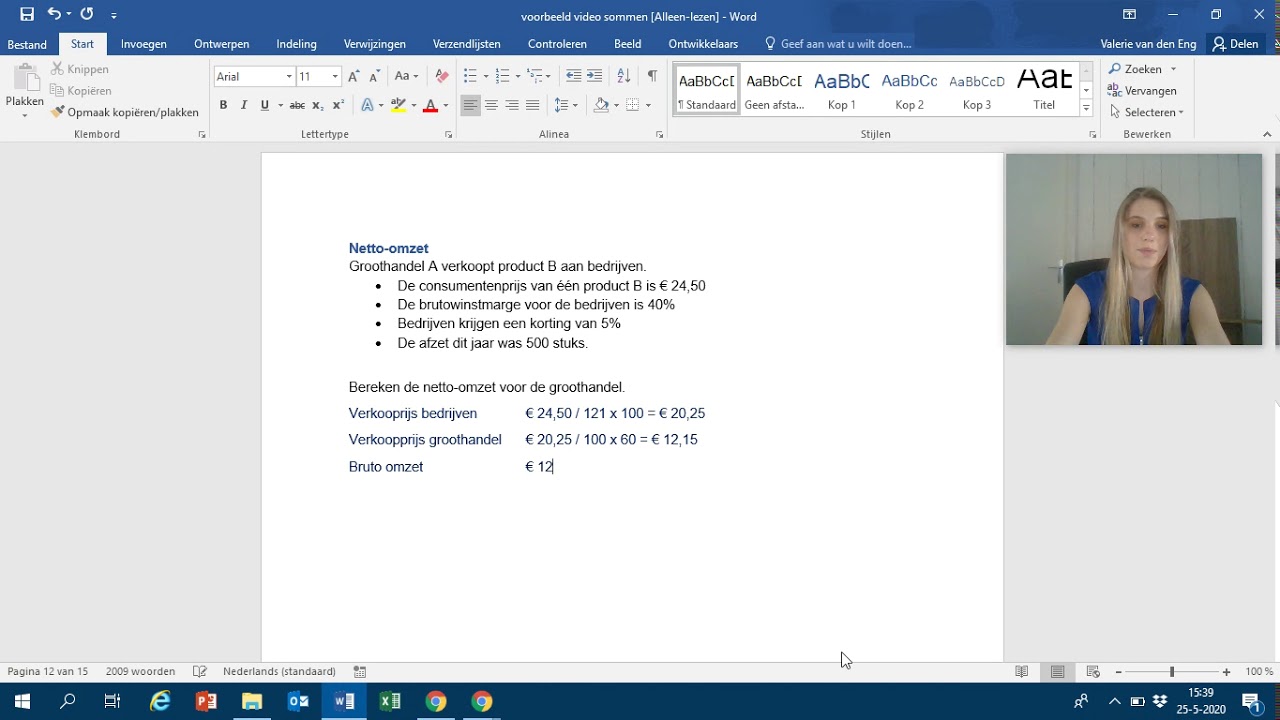Justify the paragraph text
Image resolution: width=1280 pixels, height=720 pixels.
(x=532, y=105)
